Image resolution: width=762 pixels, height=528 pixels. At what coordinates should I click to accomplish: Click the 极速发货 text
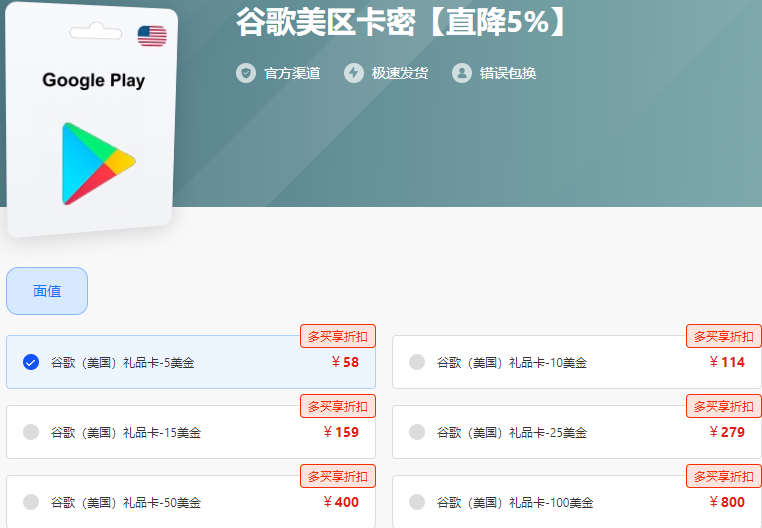click(x=400, y=73)
